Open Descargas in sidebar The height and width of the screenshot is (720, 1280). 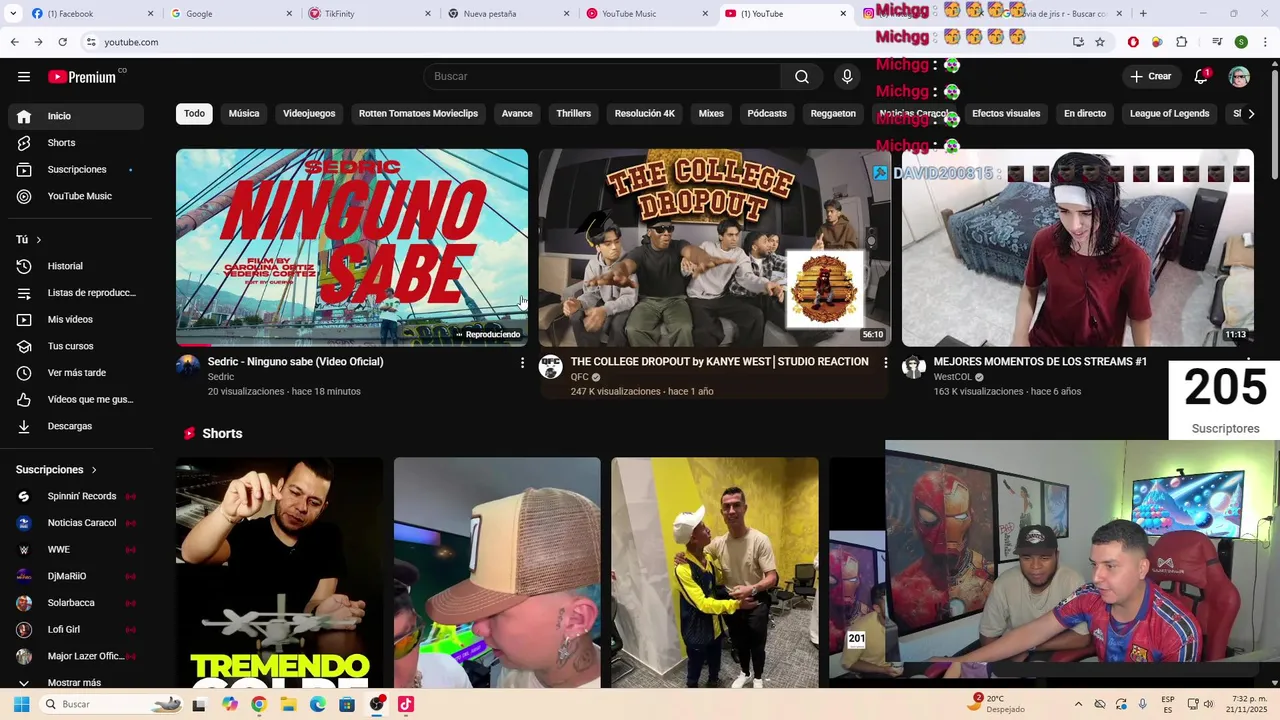click(x=76, y=426)
